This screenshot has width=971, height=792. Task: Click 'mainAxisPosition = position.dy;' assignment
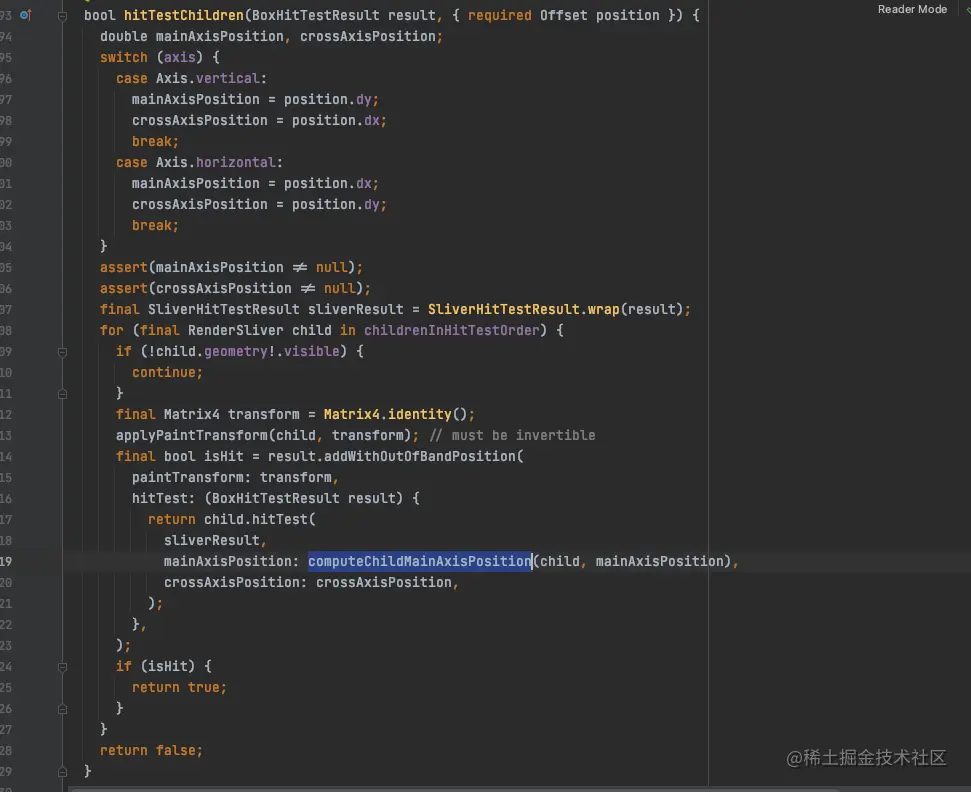coord(255,100)
